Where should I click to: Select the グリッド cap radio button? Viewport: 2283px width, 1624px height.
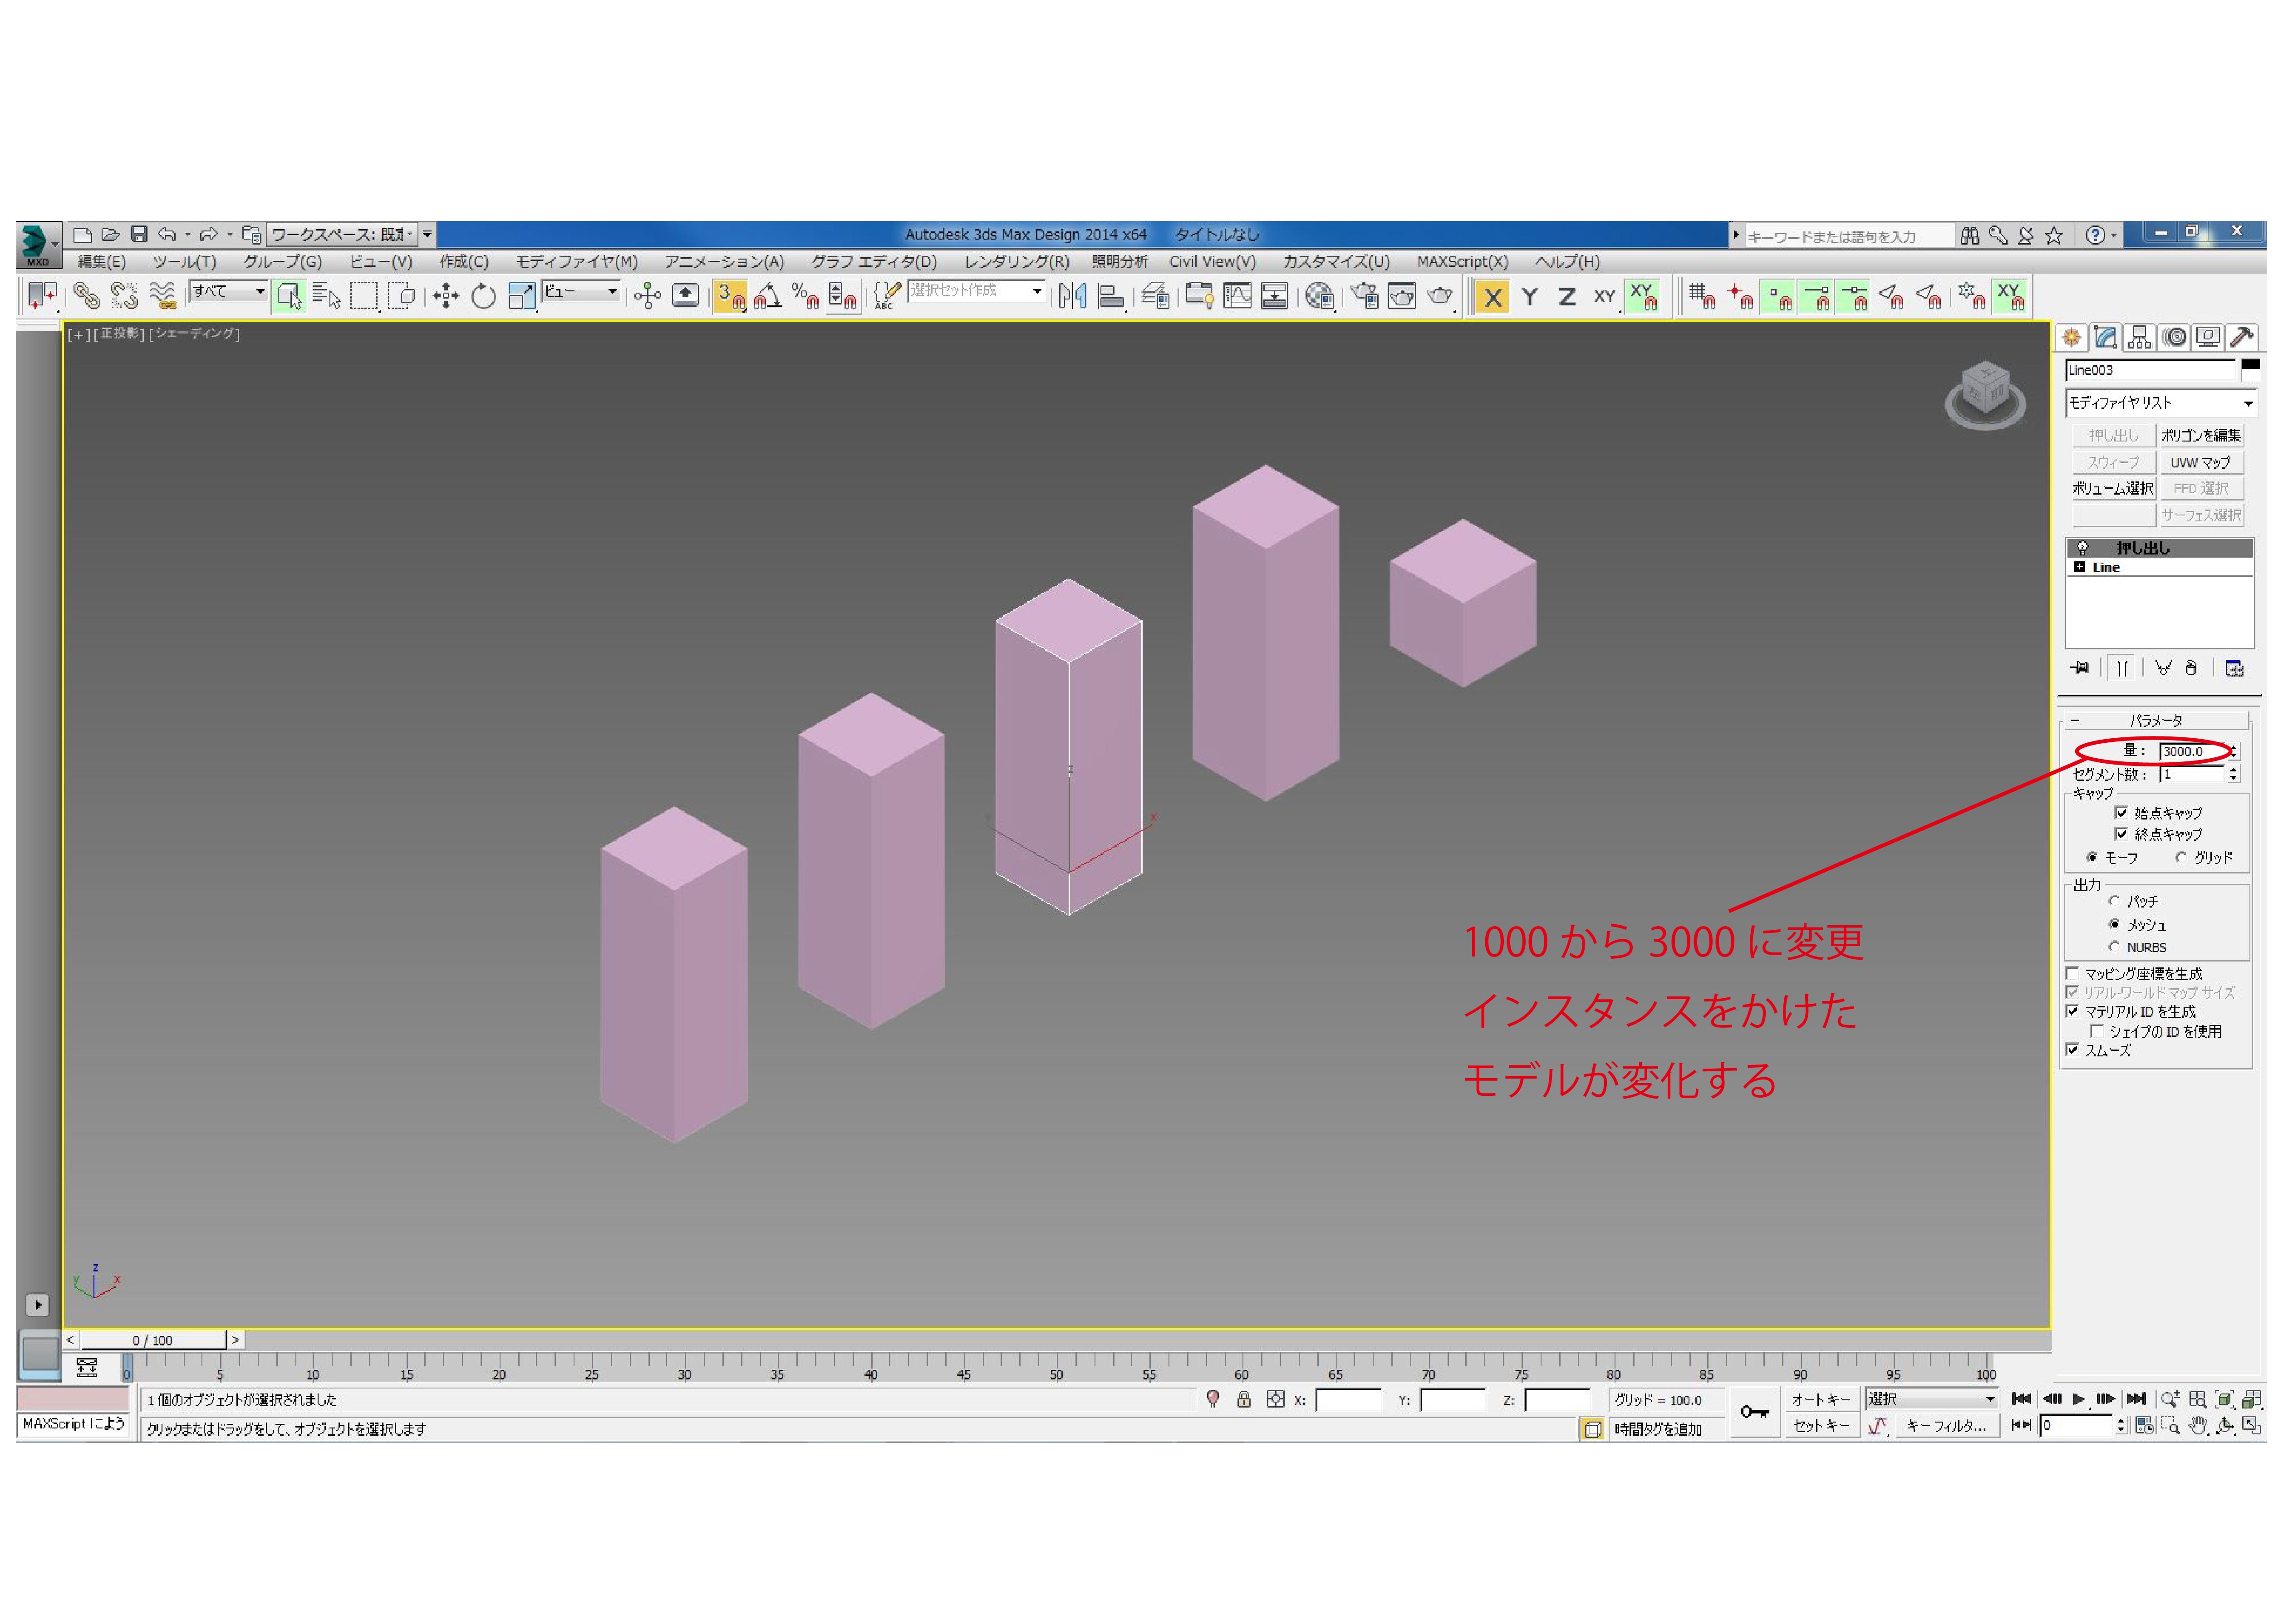pos(2180,858)
